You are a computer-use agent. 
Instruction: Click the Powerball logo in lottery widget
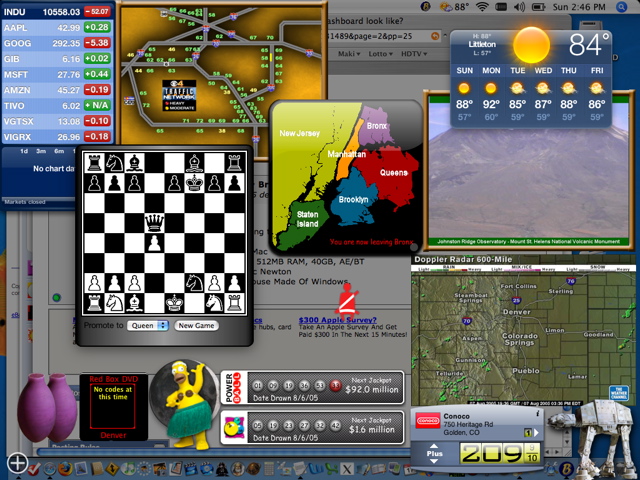[x=234, y=387]
